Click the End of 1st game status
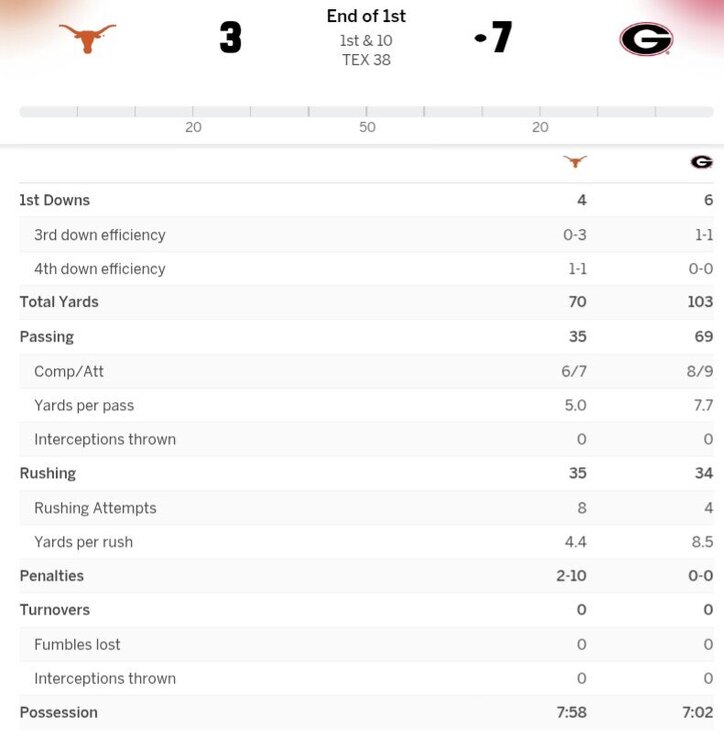Image resolution: width=724 pixels, height=750 pixels. pos(366,16)
